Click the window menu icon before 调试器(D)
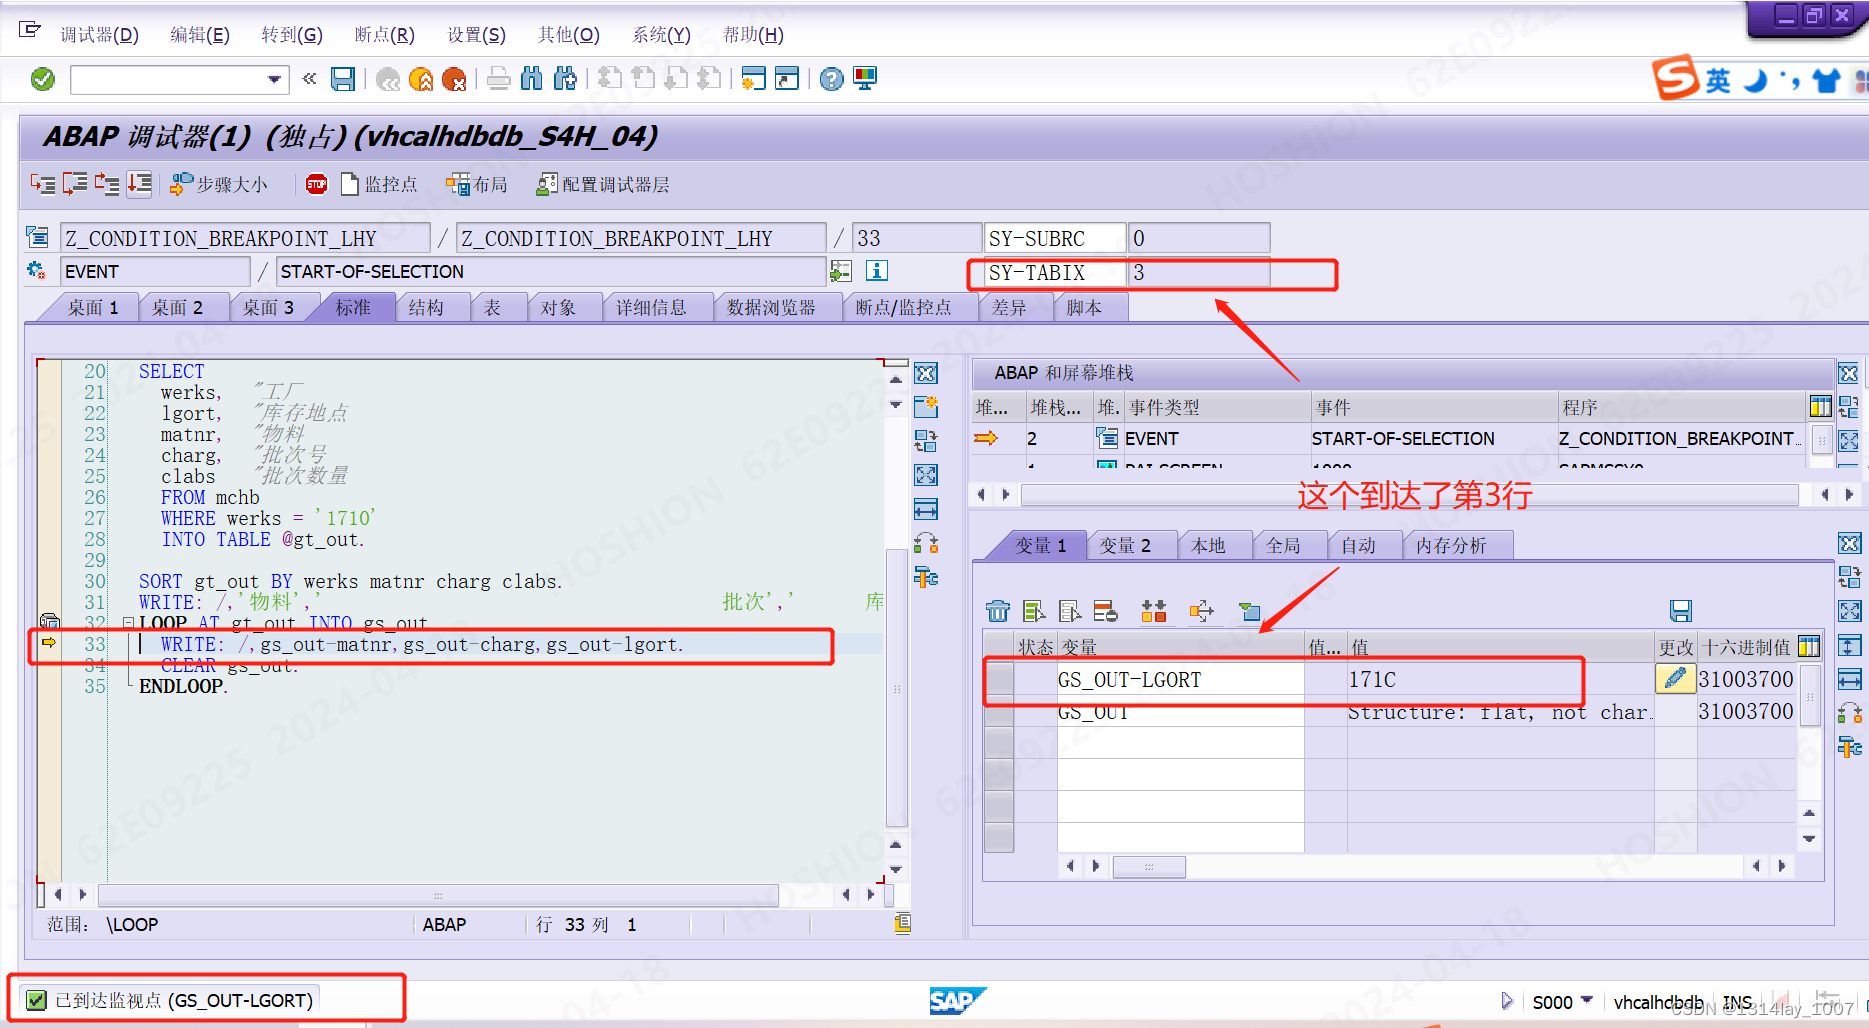 pos(30,30)
